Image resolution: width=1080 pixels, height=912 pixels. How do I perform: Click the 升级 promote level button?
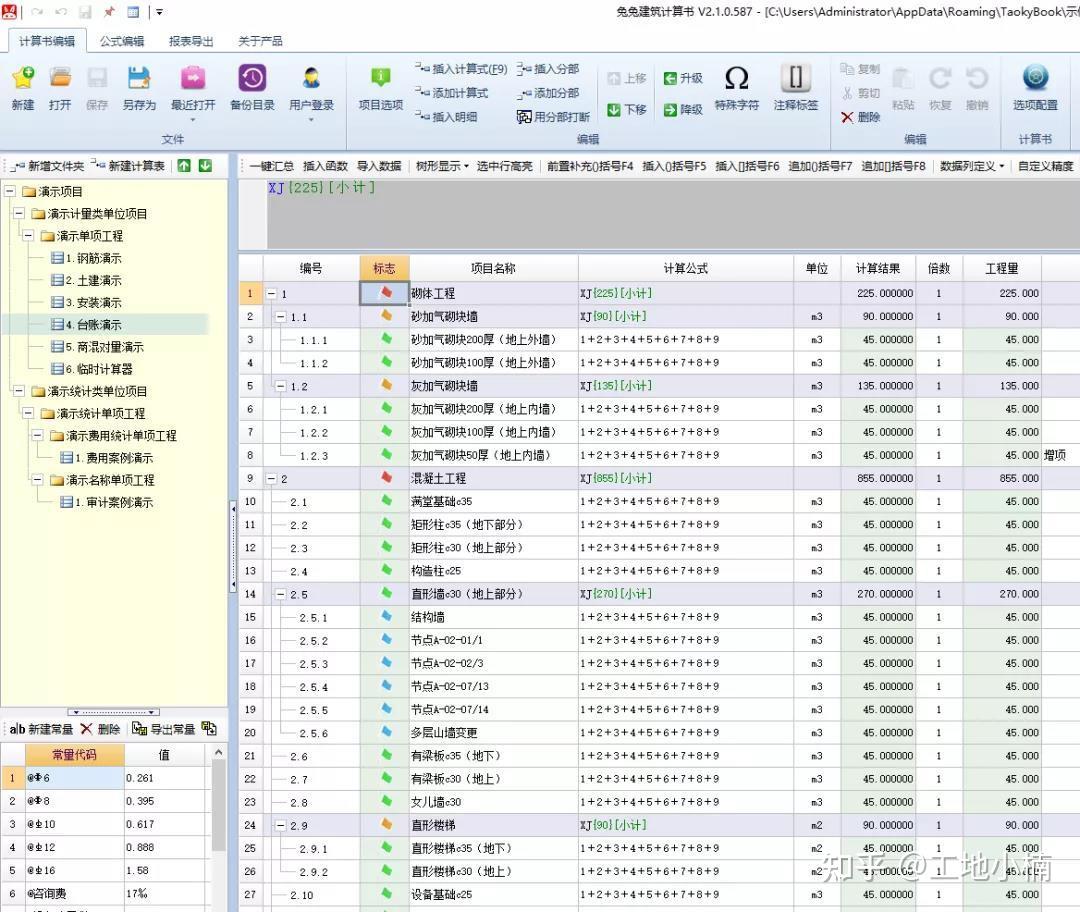(683, 78)
